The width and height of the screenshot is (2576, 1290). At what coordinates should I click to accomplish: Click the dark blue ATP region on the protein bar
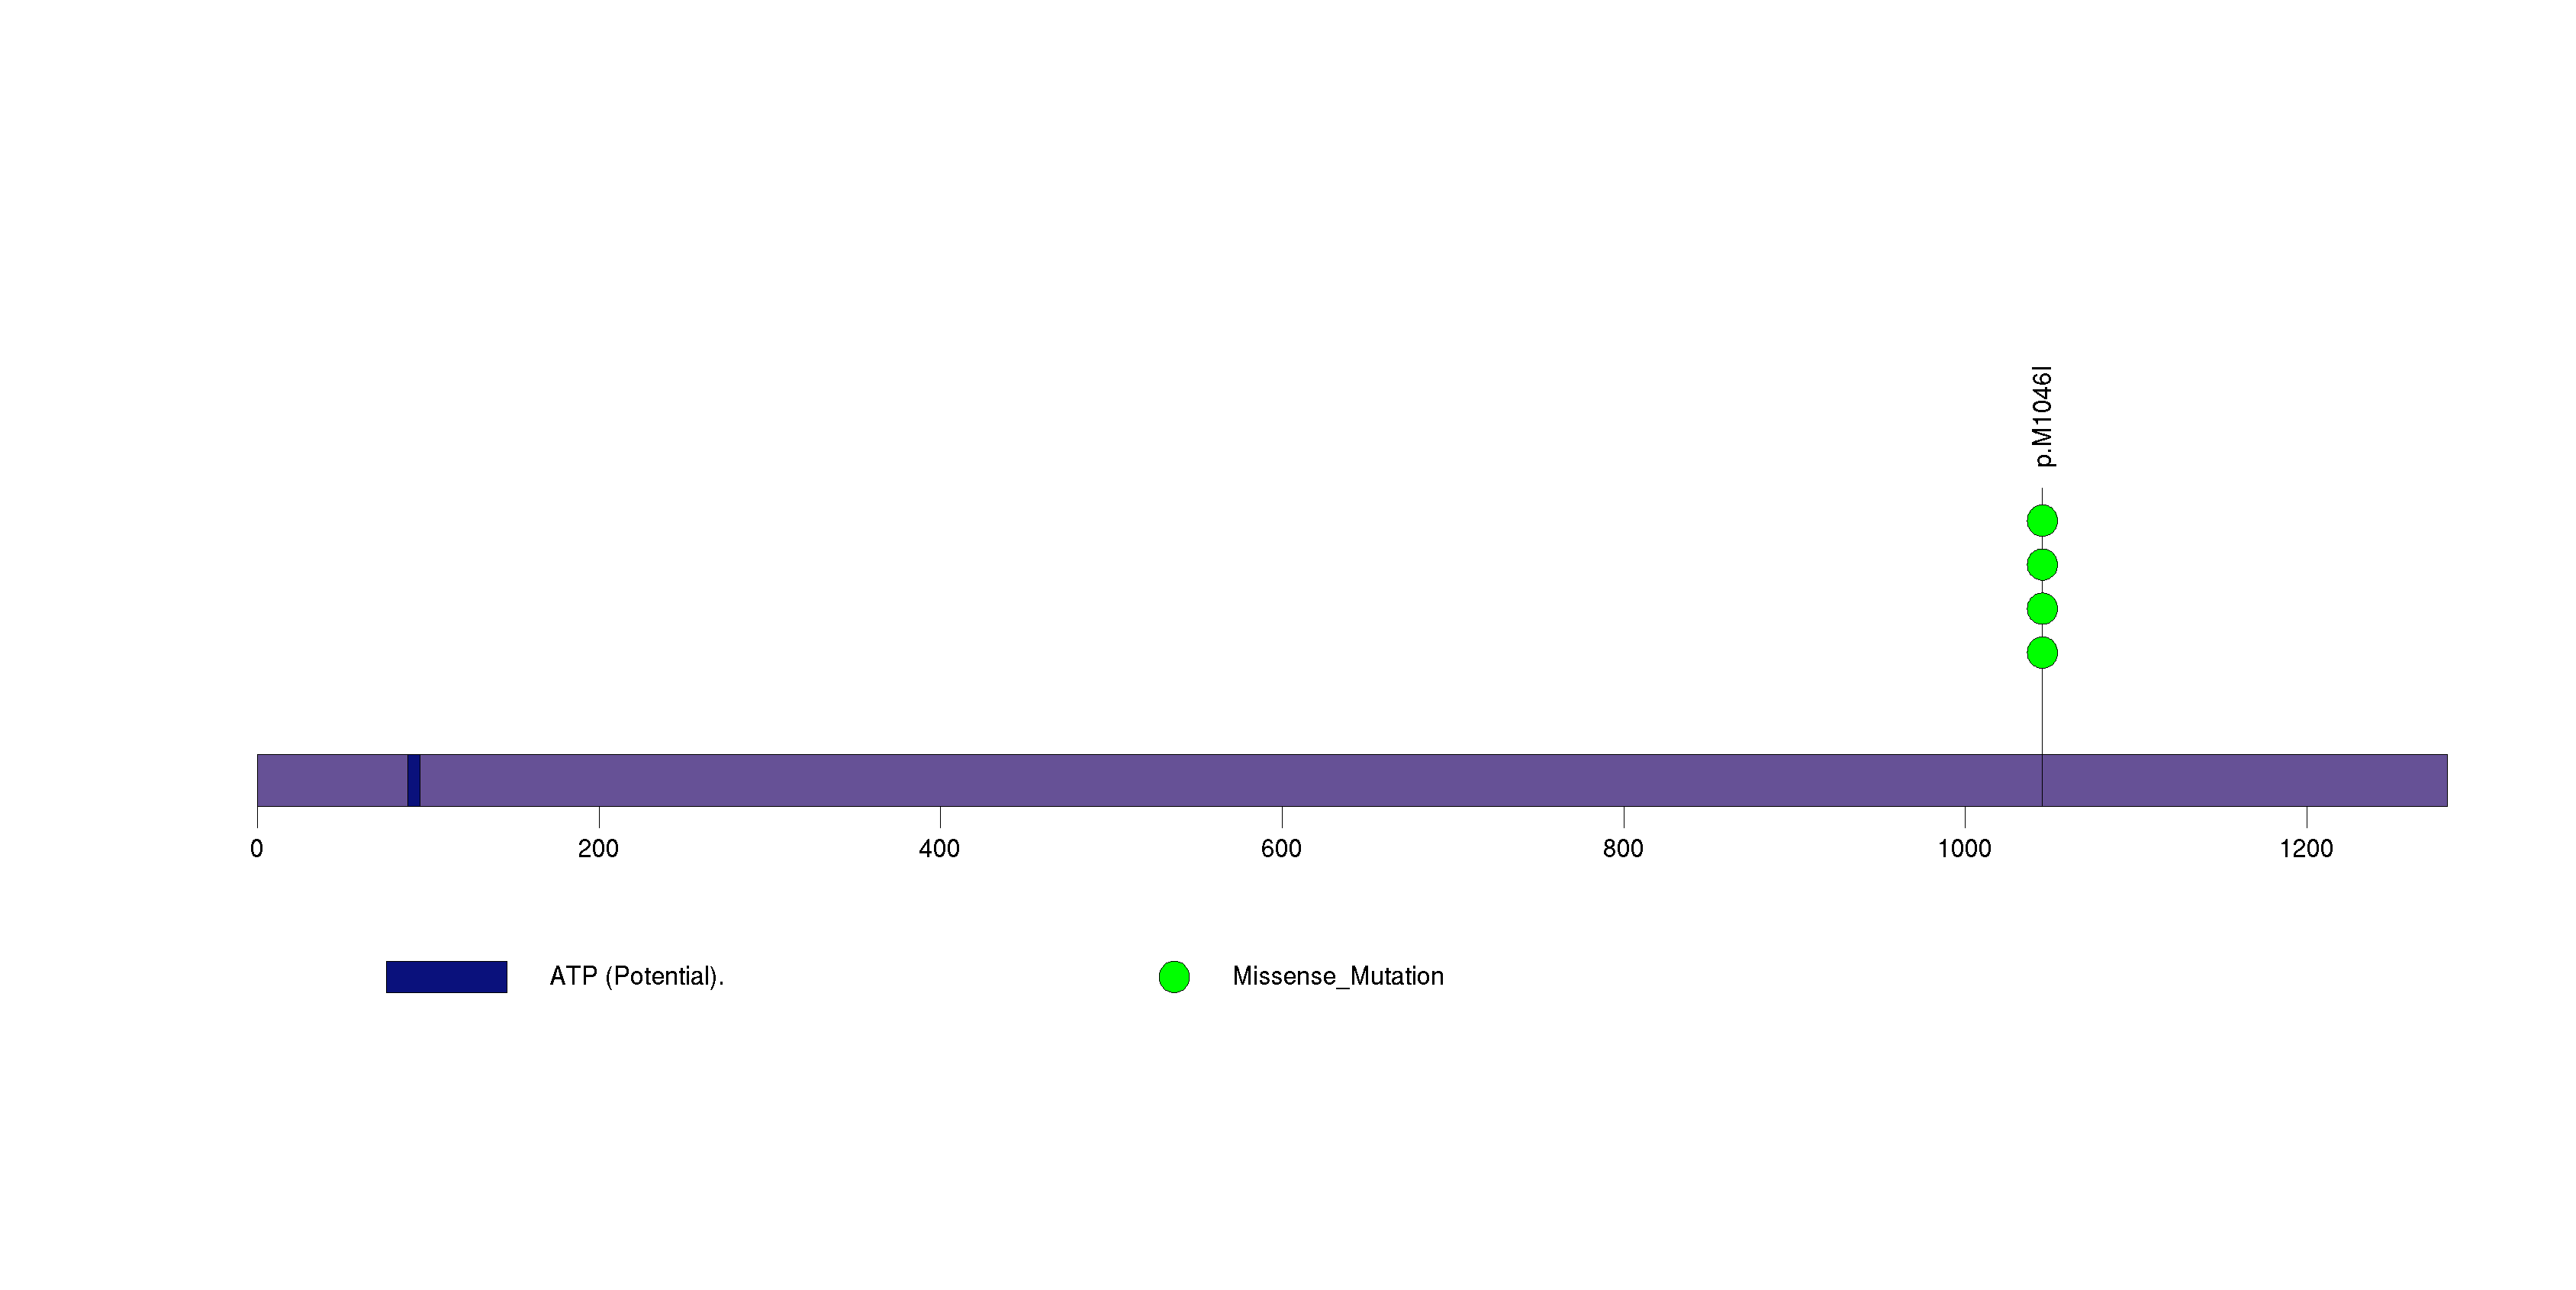click(x=413, y=780)
